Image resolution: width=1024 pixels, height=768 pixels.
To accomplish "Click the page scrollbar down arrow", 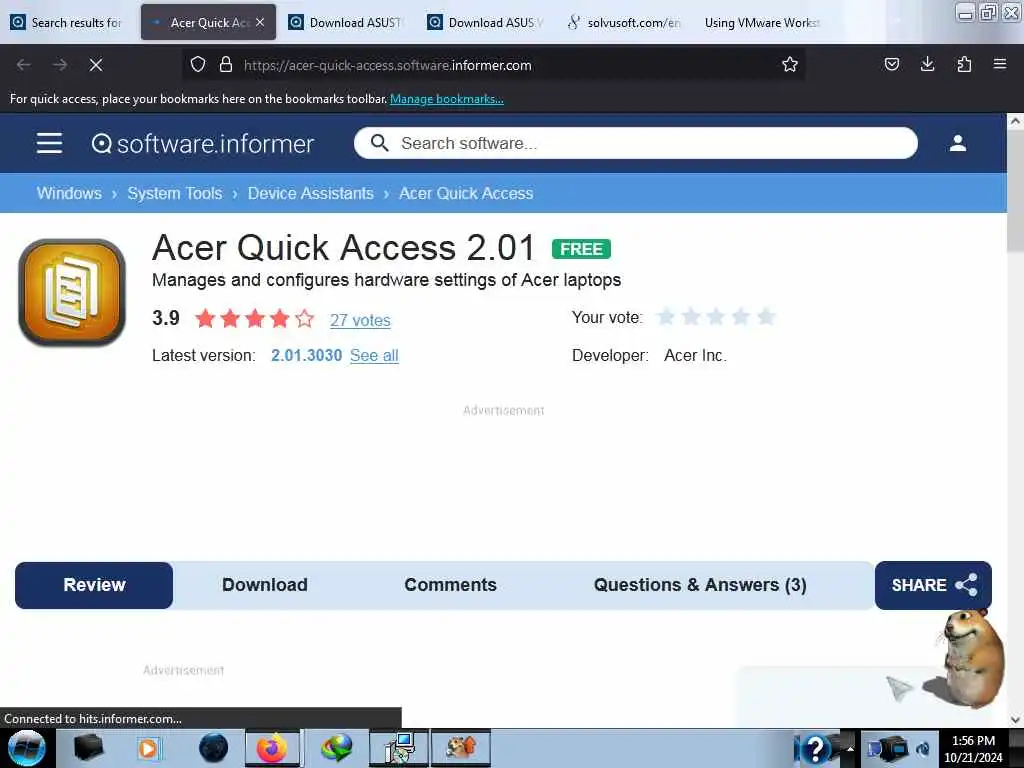I will pos(1015,719).
